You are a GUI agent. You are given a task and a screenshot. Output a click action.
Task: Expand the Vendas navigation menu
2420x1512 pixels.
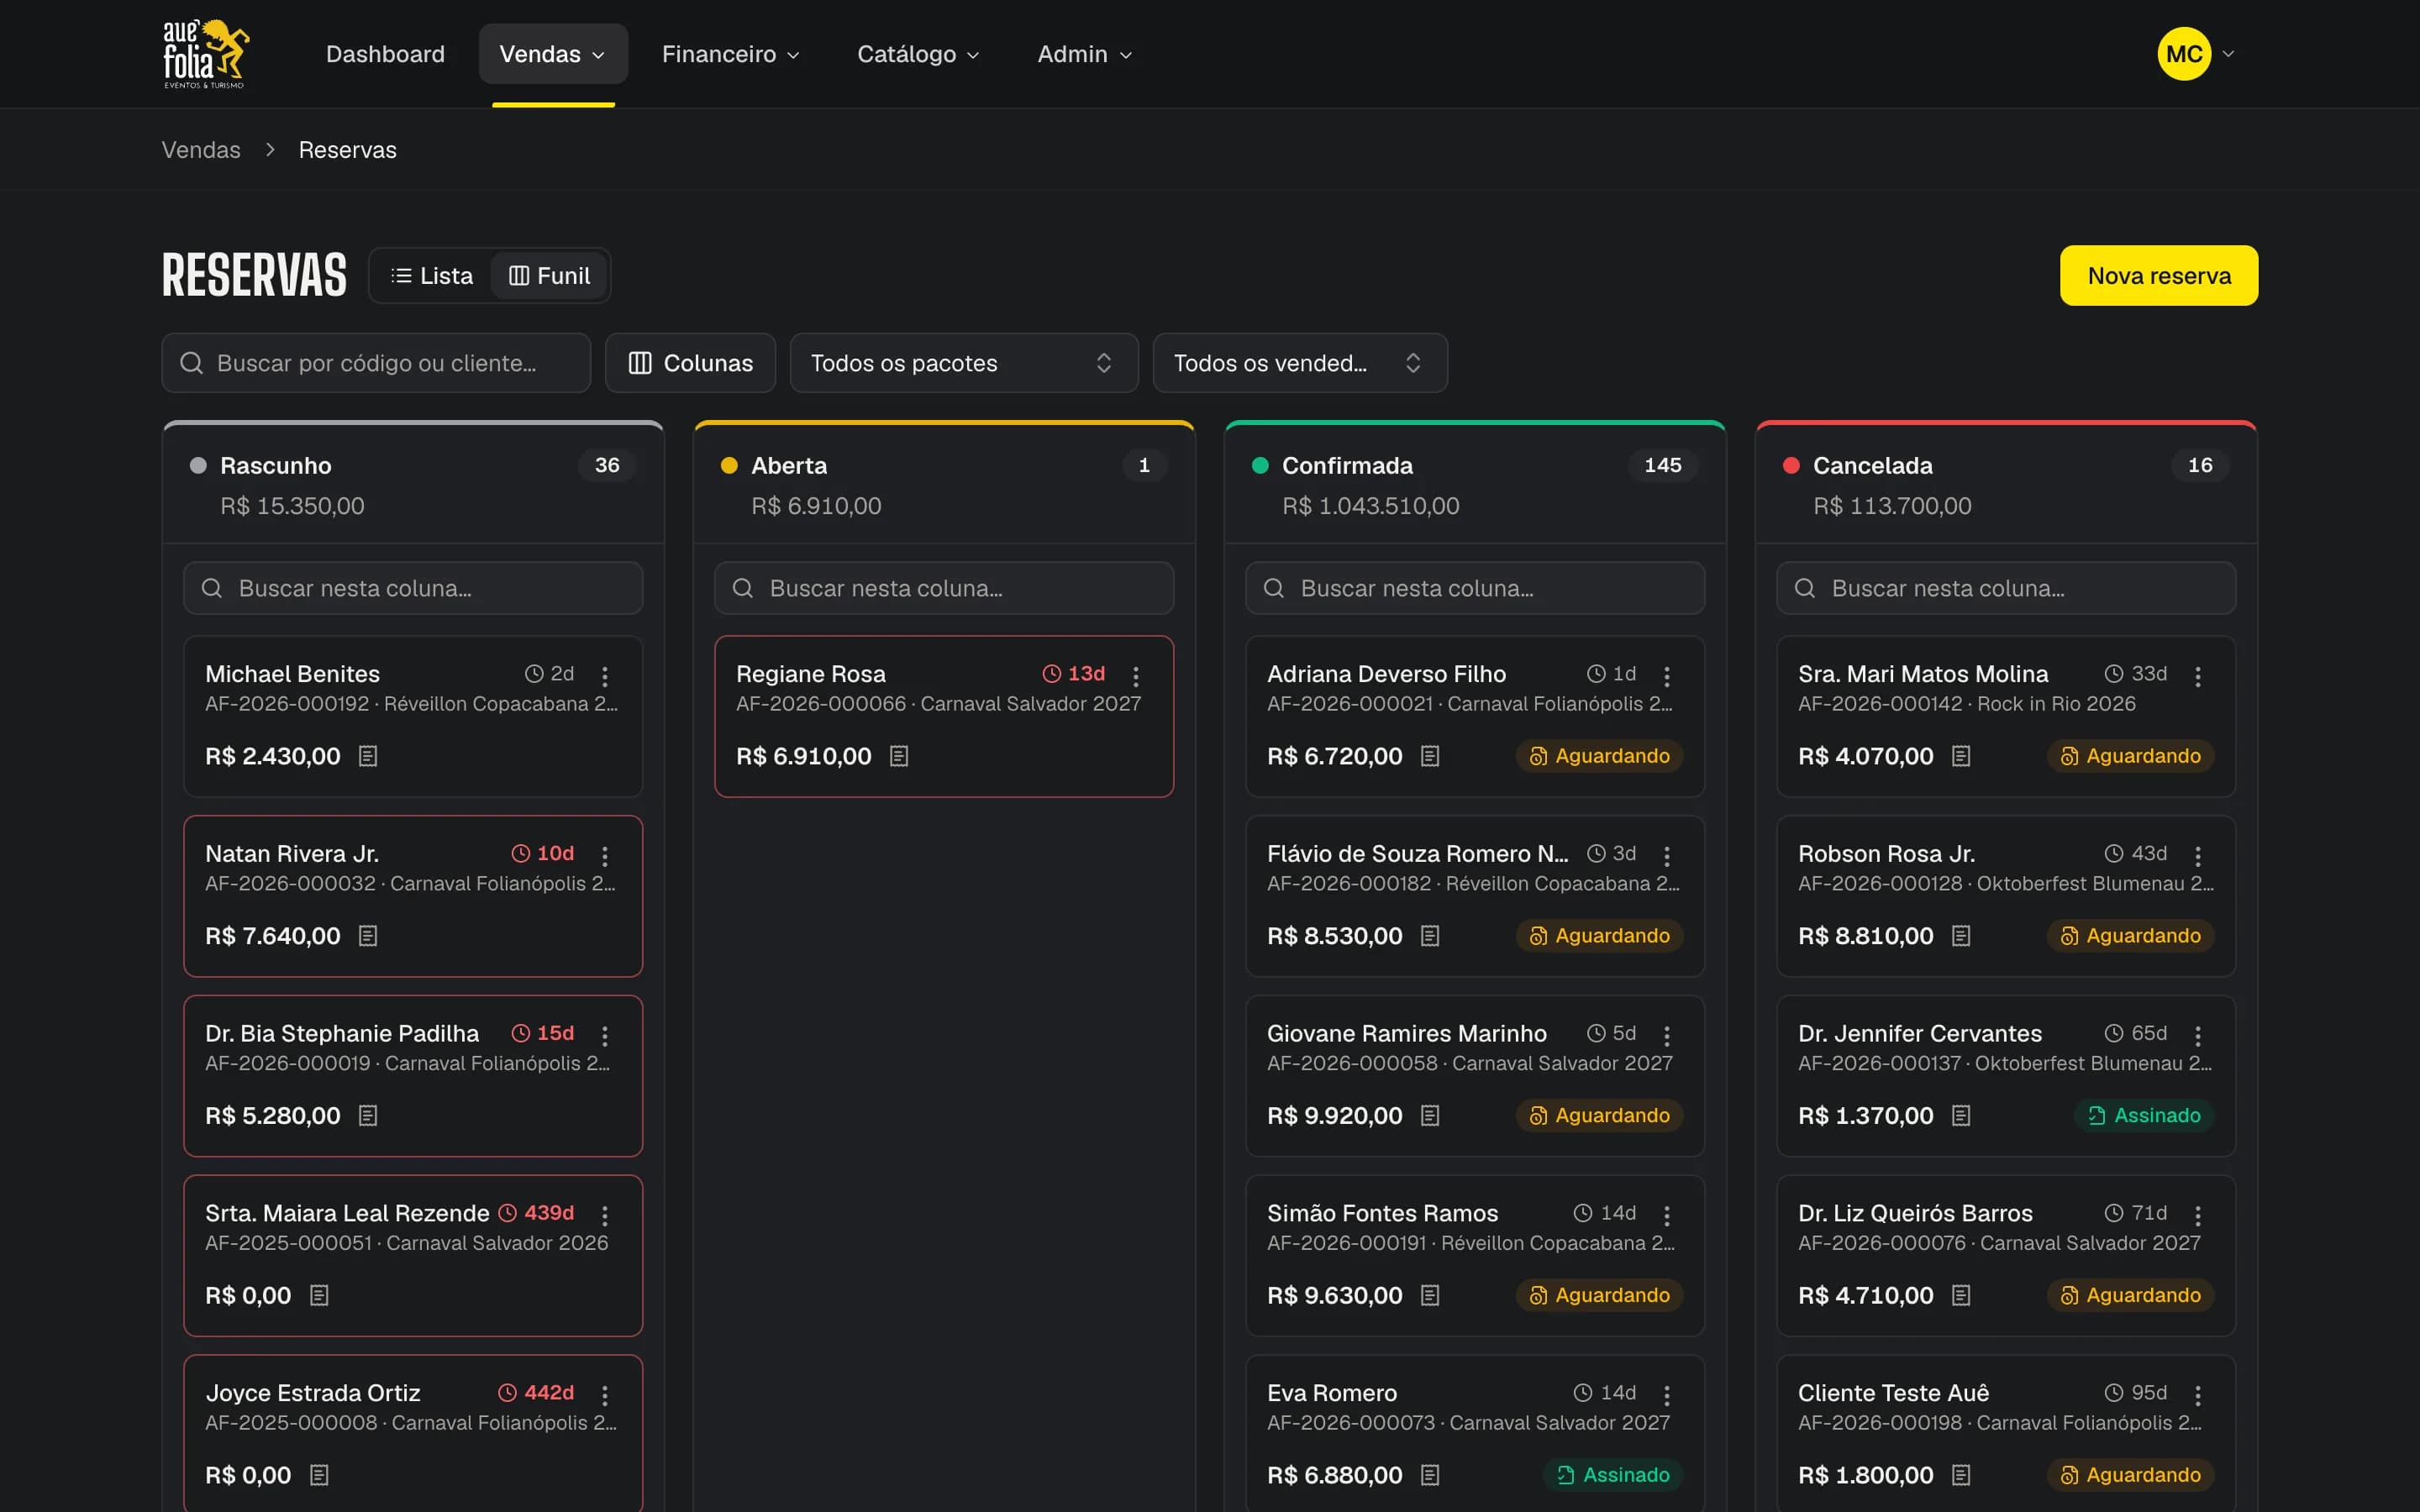tap(553, 54)
